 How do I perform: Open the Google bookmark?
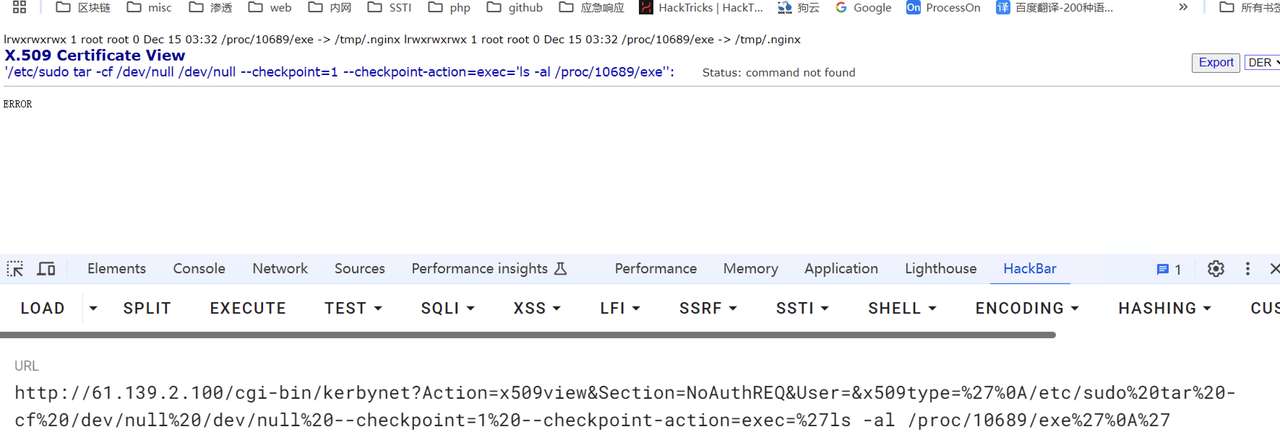pyautogui.click(x=862, y=7)
